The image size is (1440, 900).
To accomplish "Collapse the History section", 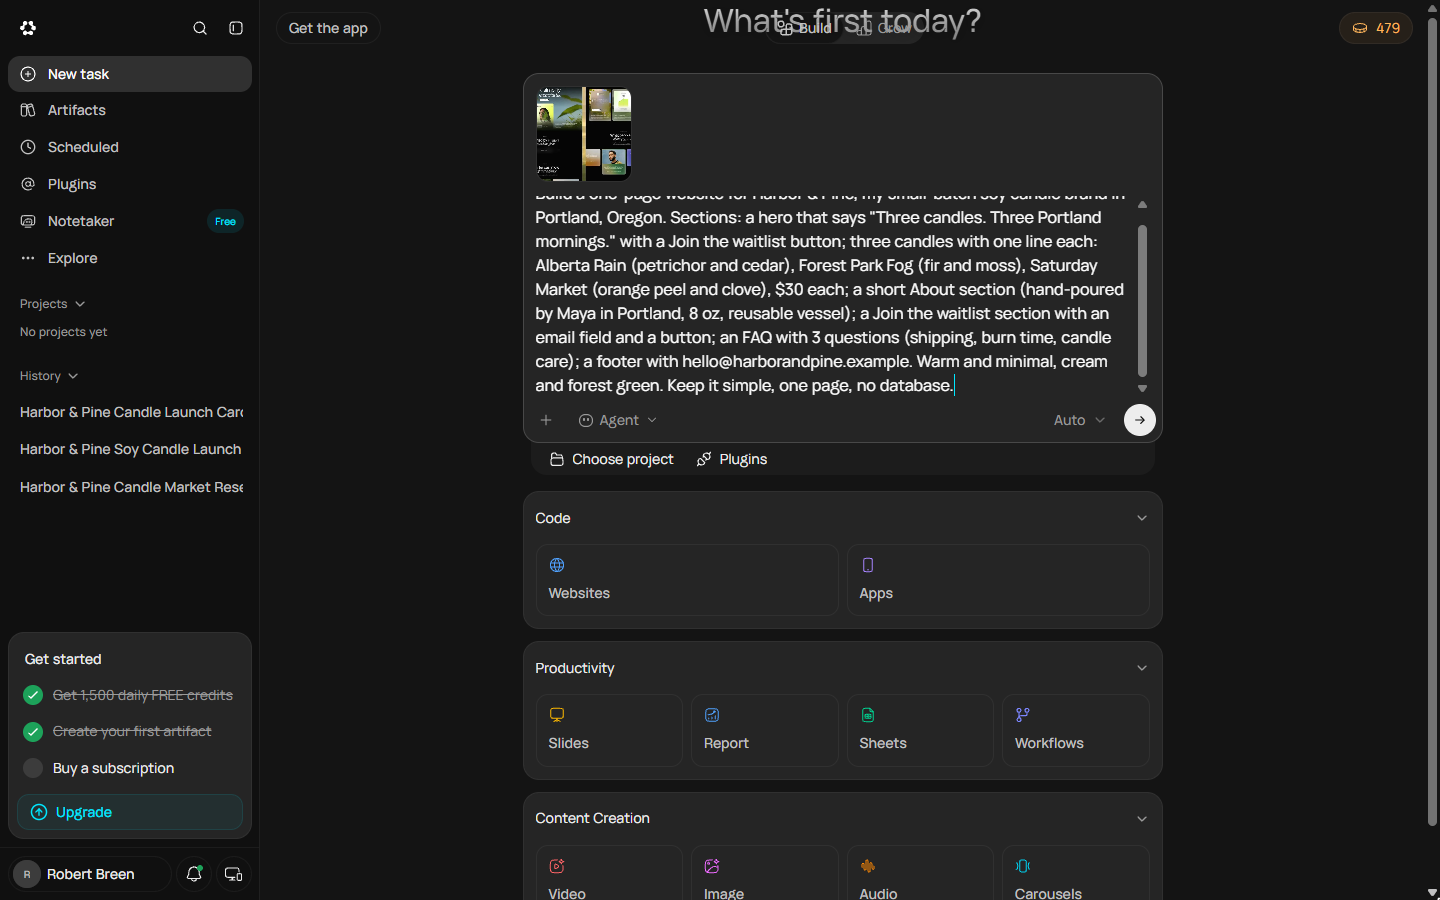I will tap(49, 376).
